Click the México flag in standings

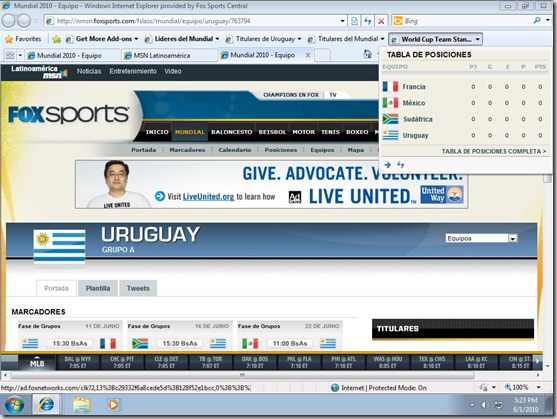click(x=390, y=103)
